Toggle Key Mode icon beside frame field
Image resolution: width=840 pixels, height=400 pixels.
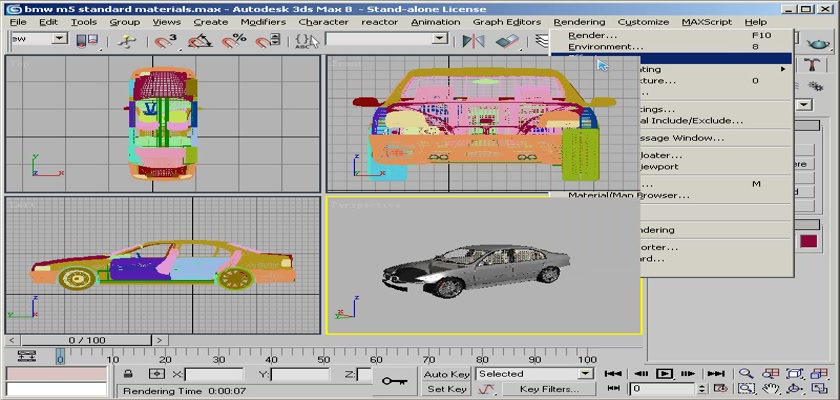coord(614,389)
